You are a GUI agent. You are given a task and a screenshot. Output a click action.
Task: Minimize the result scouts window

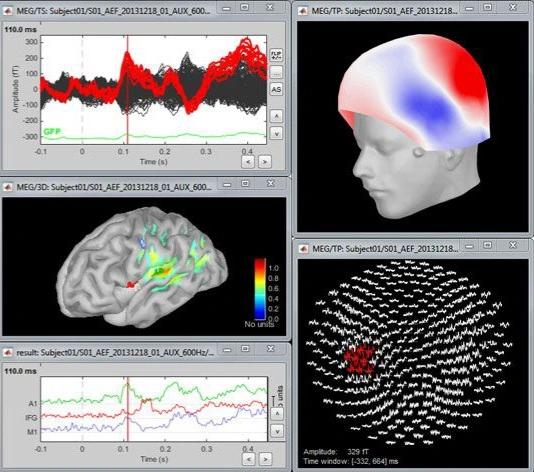[x=227, y=349]
